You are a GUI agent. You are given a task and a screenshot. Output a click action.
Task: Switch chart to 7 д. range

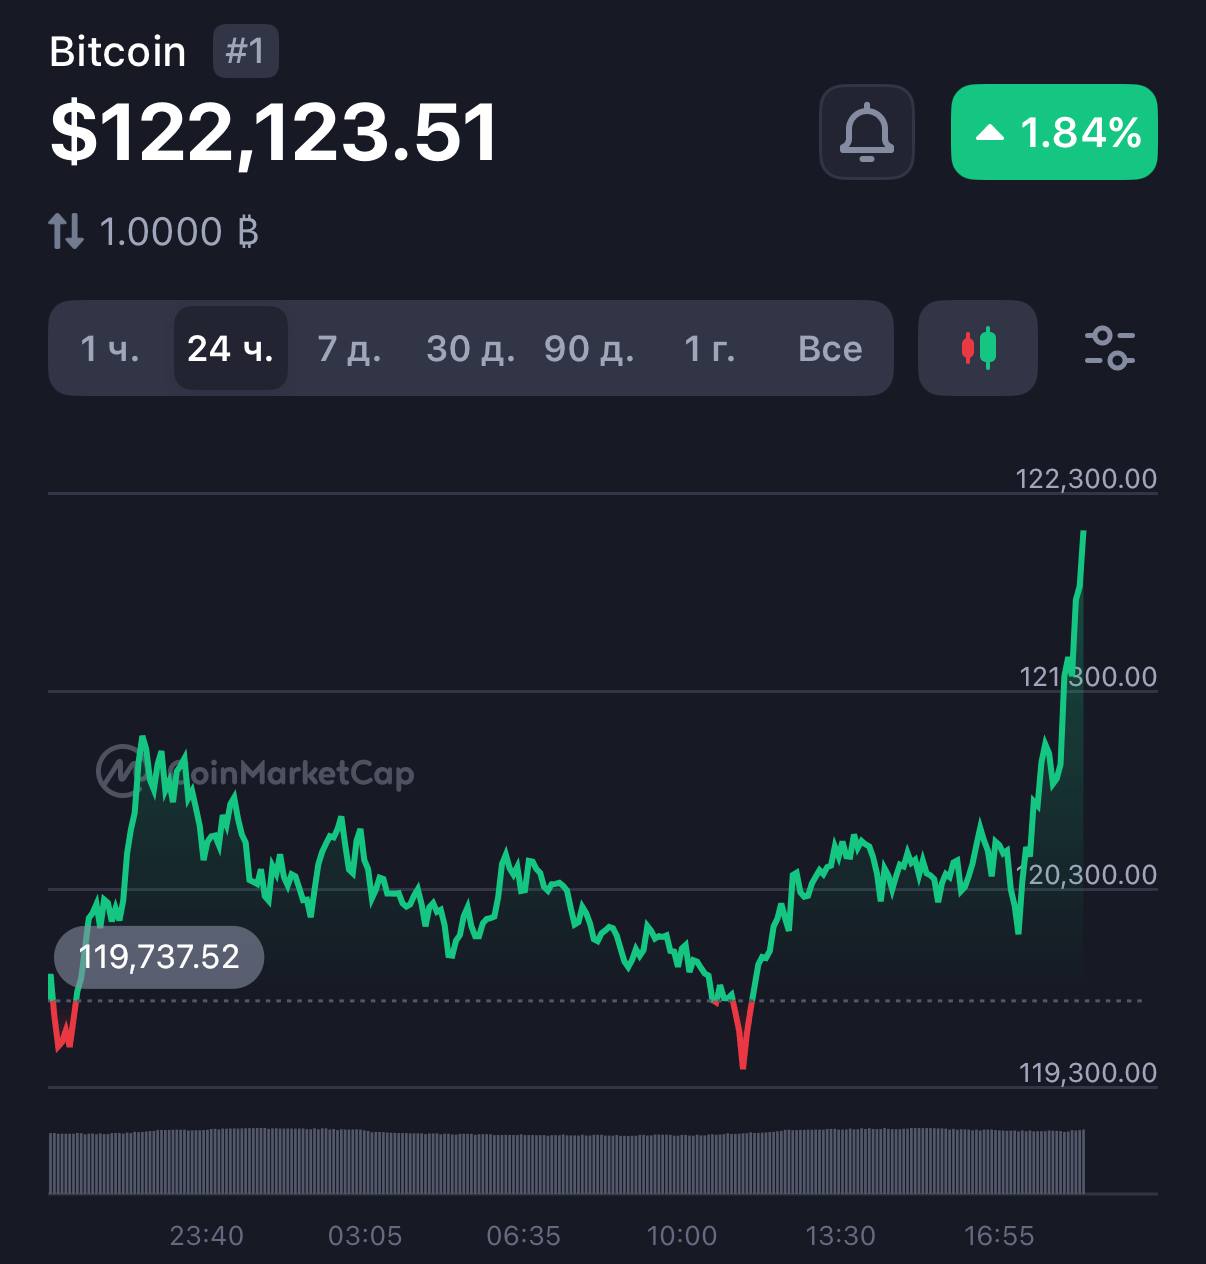click(349, 348)
